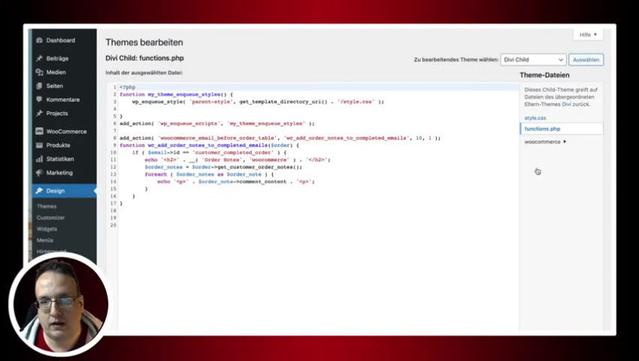The height and width of the screenshot is (361, 639).
Task: Expand the woocommerce folder in Theme-Dateien
Action: [545, 142]
